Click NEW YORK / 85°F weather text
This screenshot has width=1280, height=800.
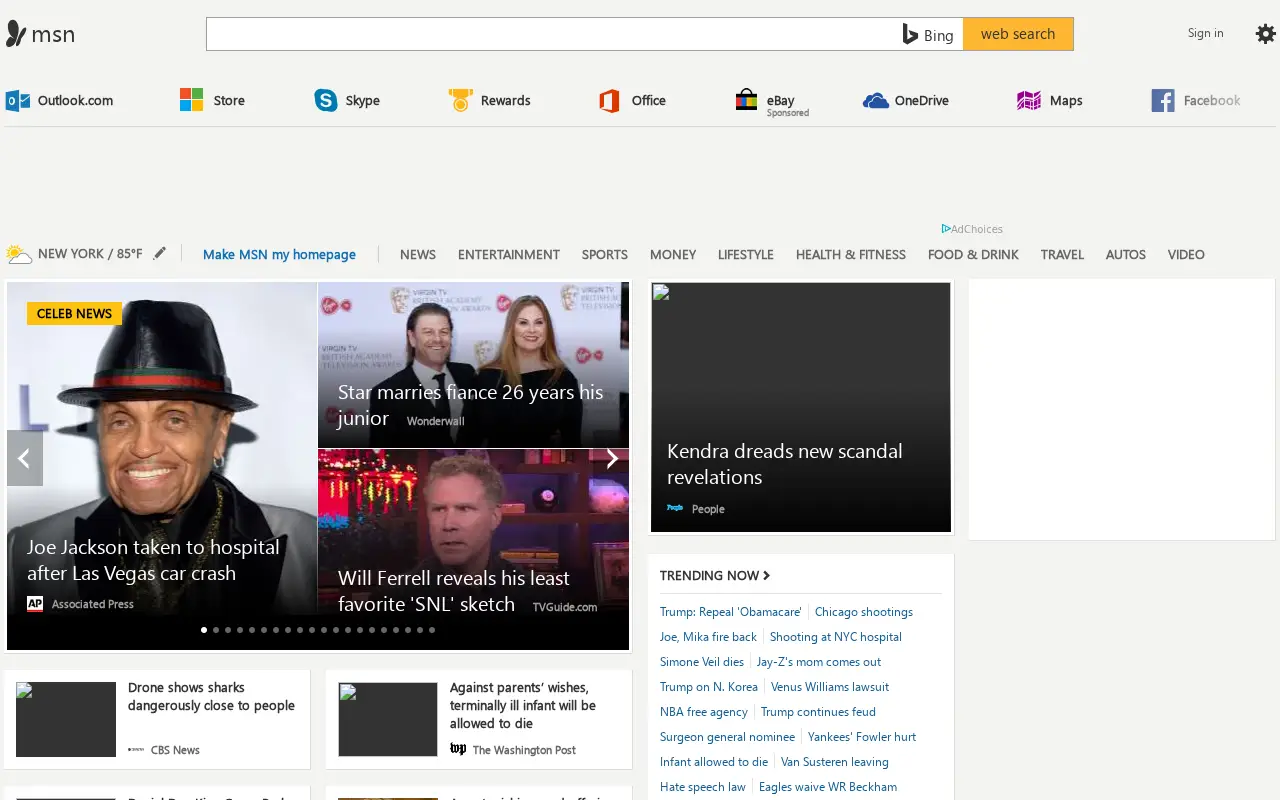[x=90, y=253]
